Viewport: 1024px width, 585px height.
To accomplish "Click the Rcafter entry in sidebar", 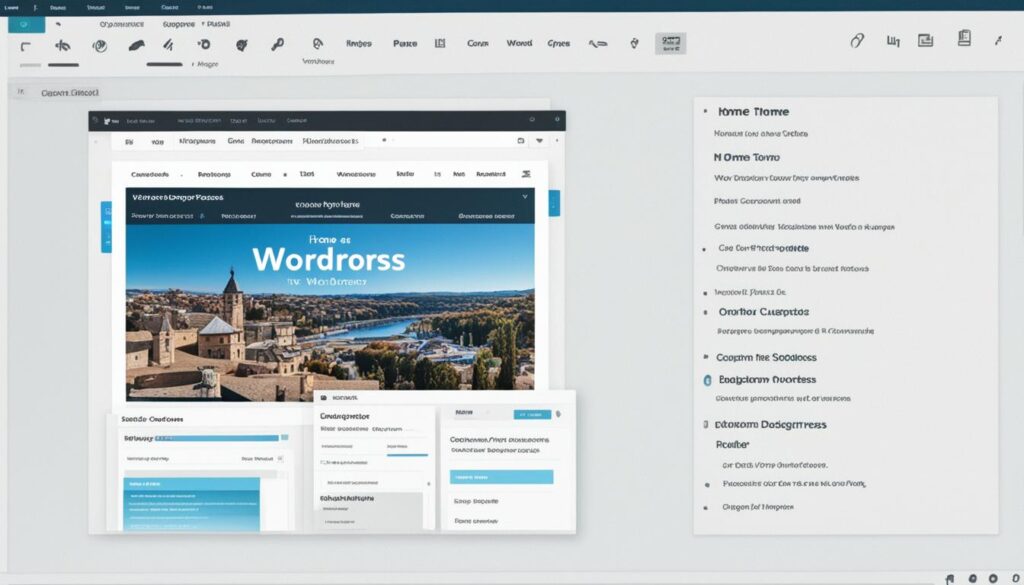I will pos(732,445).
